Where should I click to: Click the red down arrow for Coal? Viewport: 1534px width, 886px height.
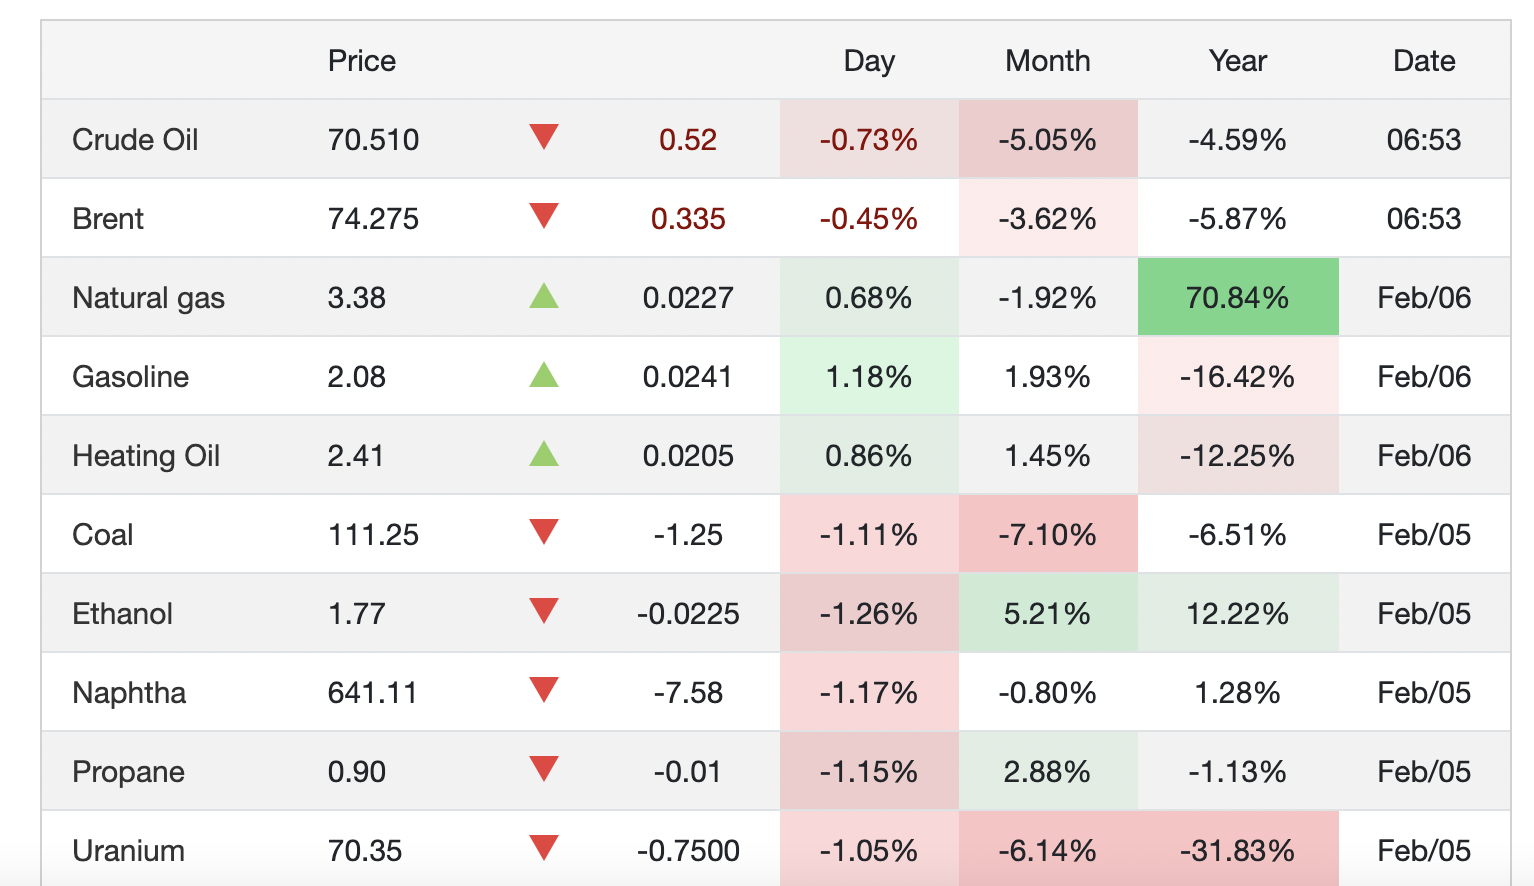544,531
